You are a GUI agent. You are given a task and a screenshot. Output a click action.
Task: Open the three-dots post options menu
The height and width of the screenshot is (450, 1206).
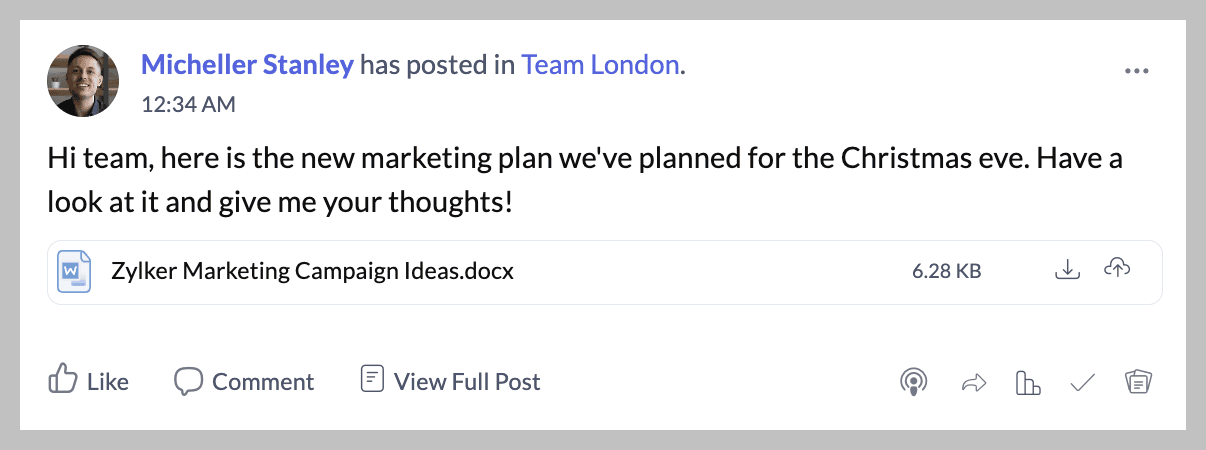coord(1136,71)
